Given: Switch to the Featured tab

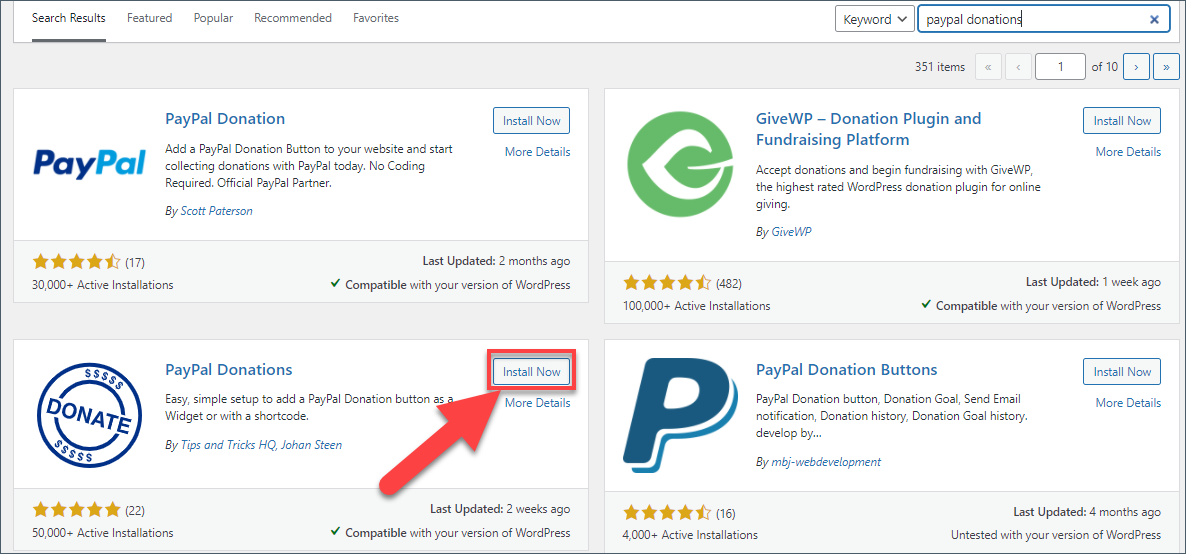Looking at the screenshot, I should [x=149, y=17].
